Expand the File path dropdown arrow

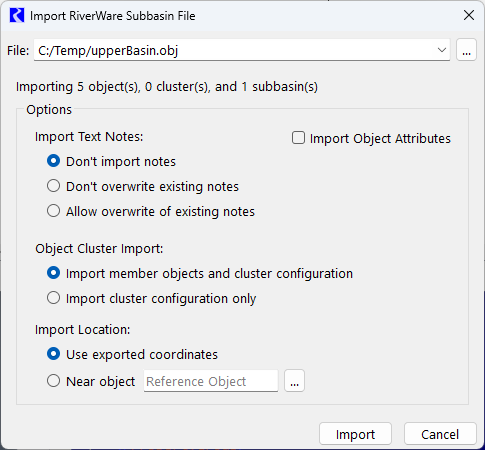(x=442, y=50)
